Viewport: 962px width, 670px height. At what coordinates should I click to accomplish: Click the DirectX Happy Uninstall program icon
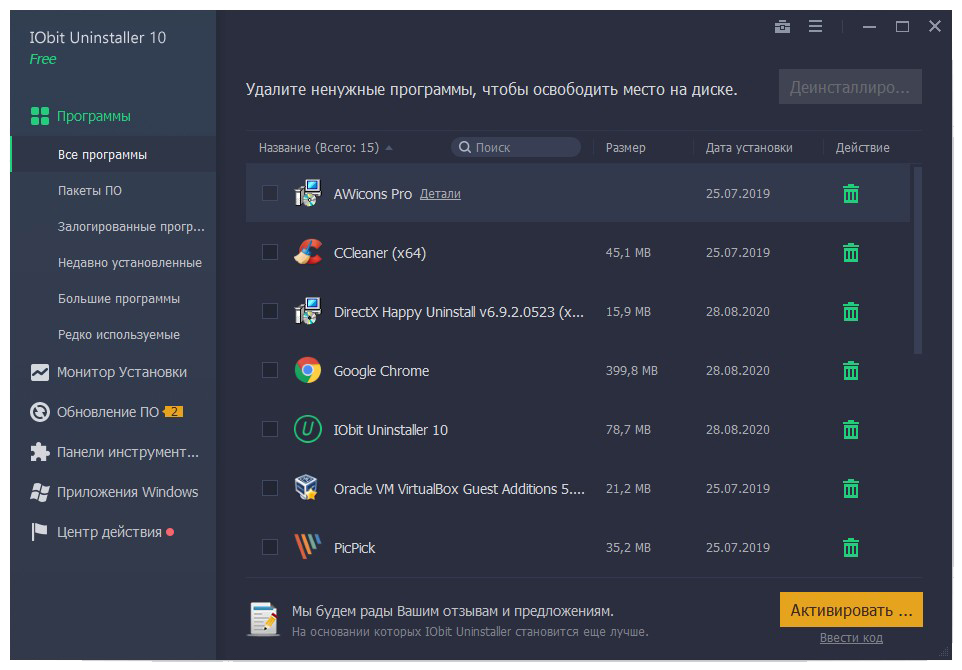pos(307,311)
